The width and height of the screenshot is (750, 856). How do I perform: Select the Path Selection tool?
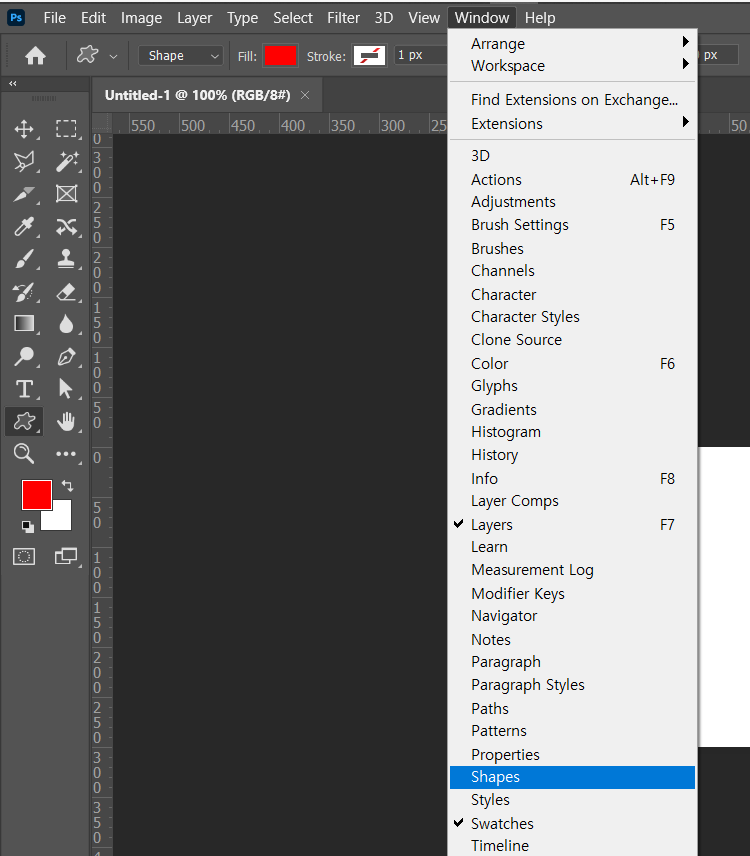coord(66,389)
